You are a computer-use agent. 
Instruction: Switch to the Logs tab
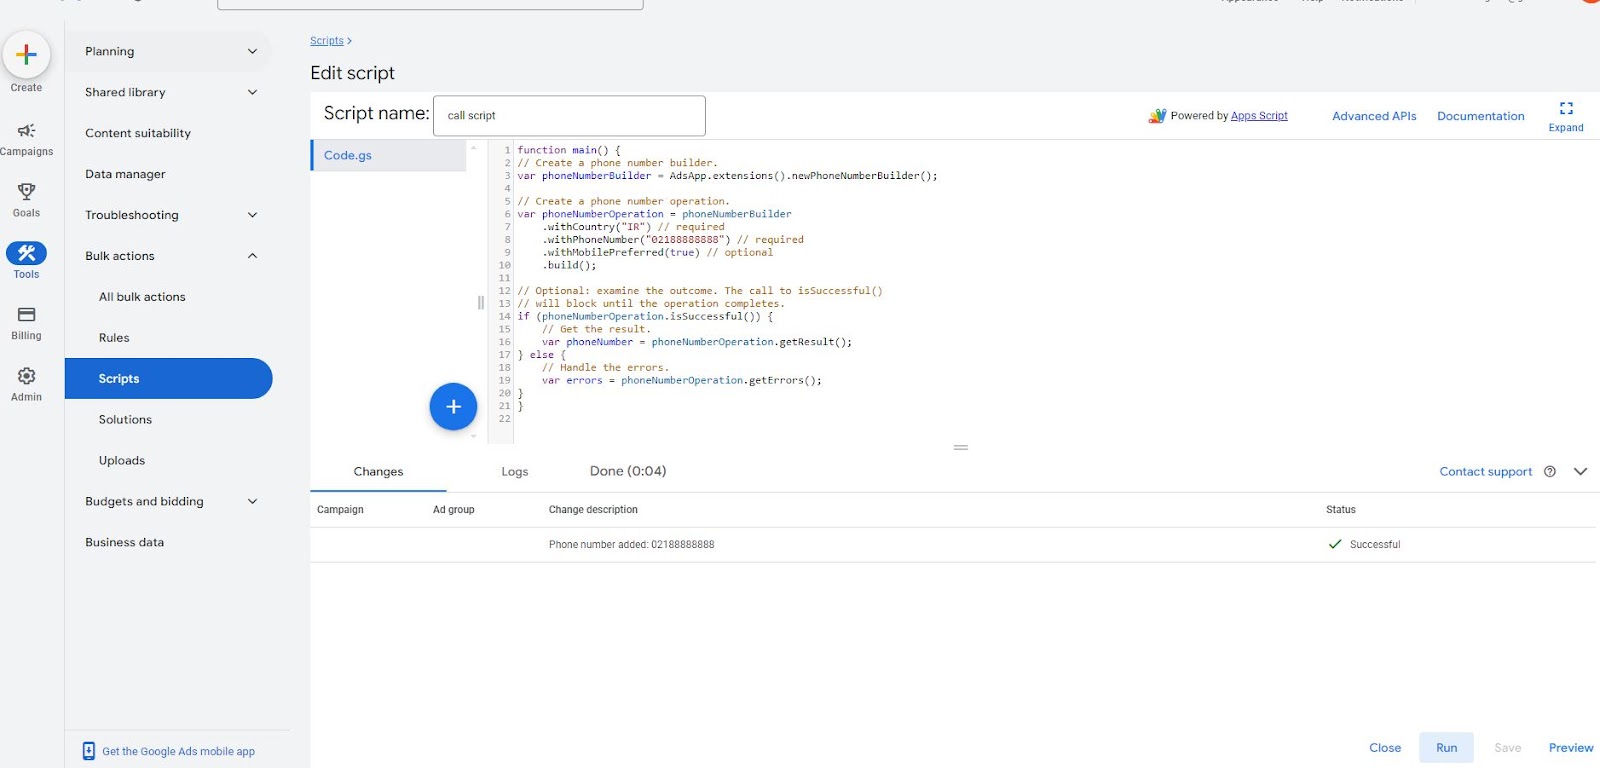pos(514,472)
